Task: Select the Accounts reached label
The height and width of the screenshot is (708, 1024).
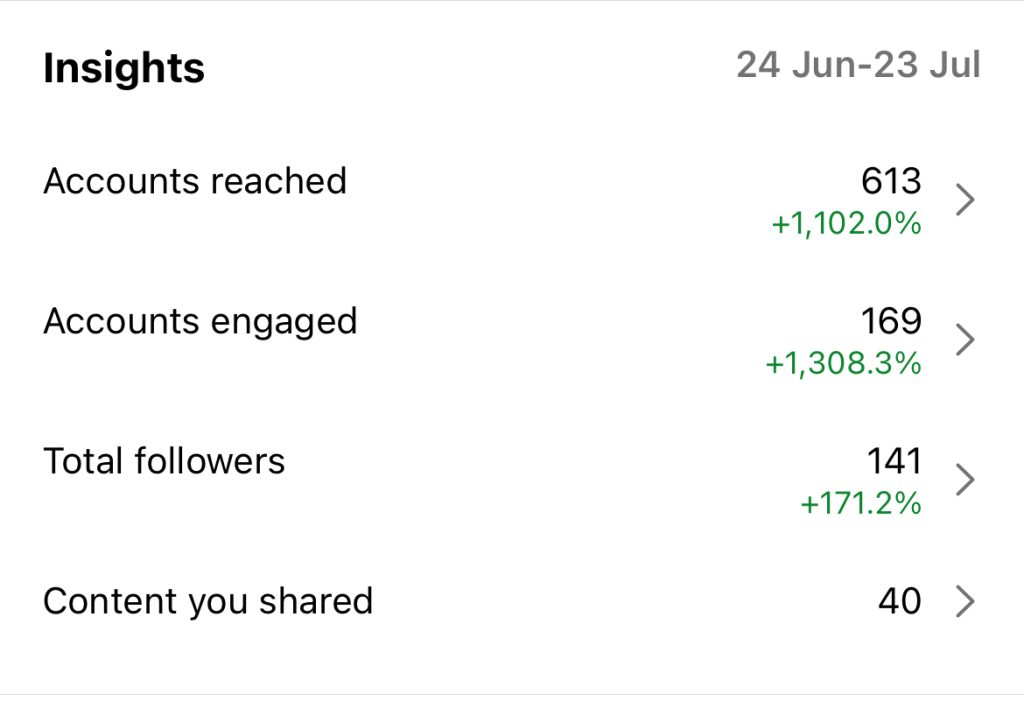Action: 195,181
